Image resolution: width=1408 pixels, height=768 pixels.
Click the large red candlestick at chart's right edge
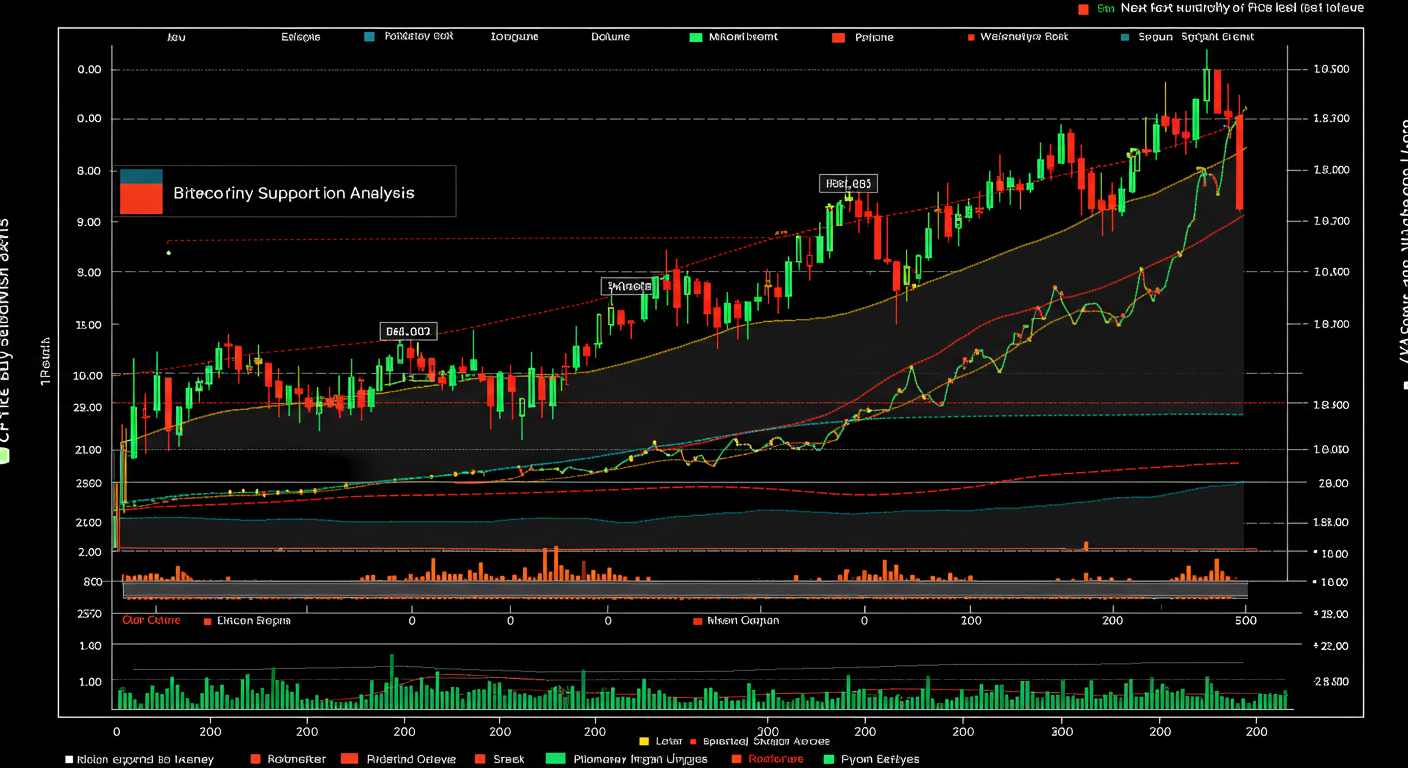click(x=1239, y=162)
